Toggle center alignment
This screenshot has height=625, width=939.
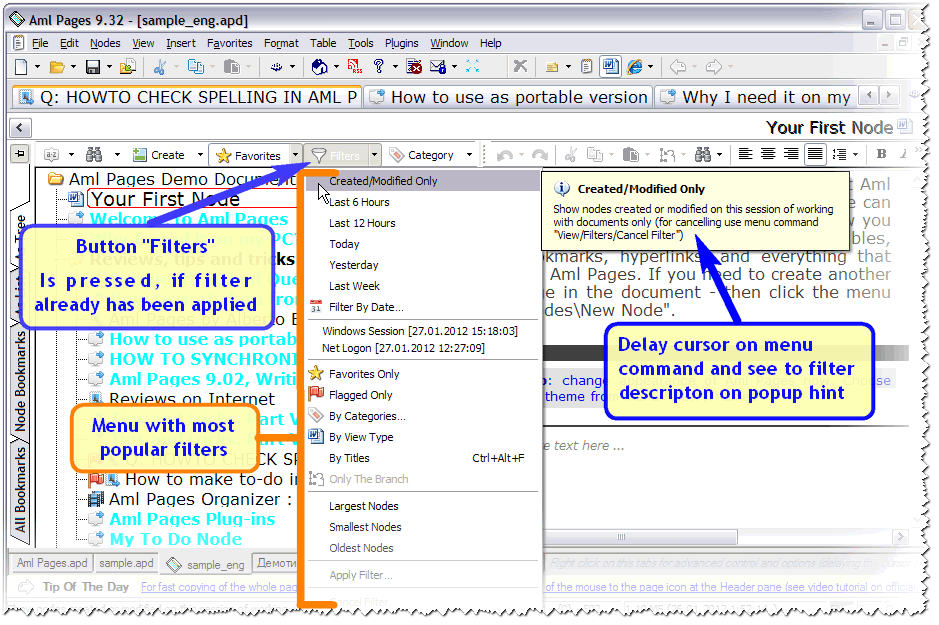click(768, 154)
